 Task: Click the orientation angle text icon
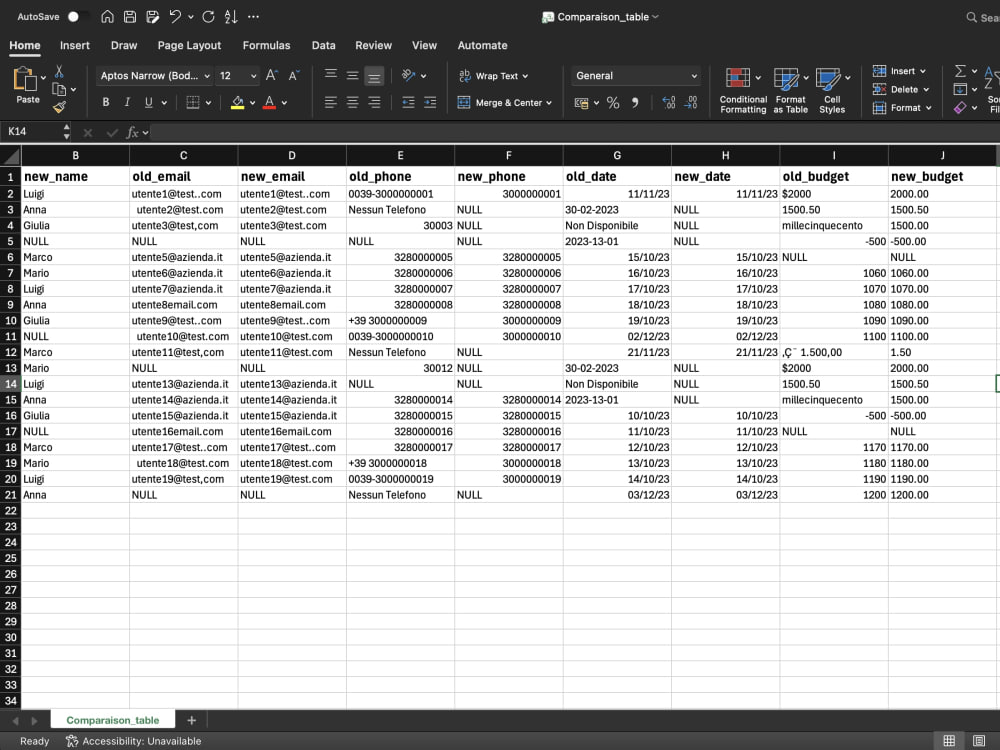[408, 75]
